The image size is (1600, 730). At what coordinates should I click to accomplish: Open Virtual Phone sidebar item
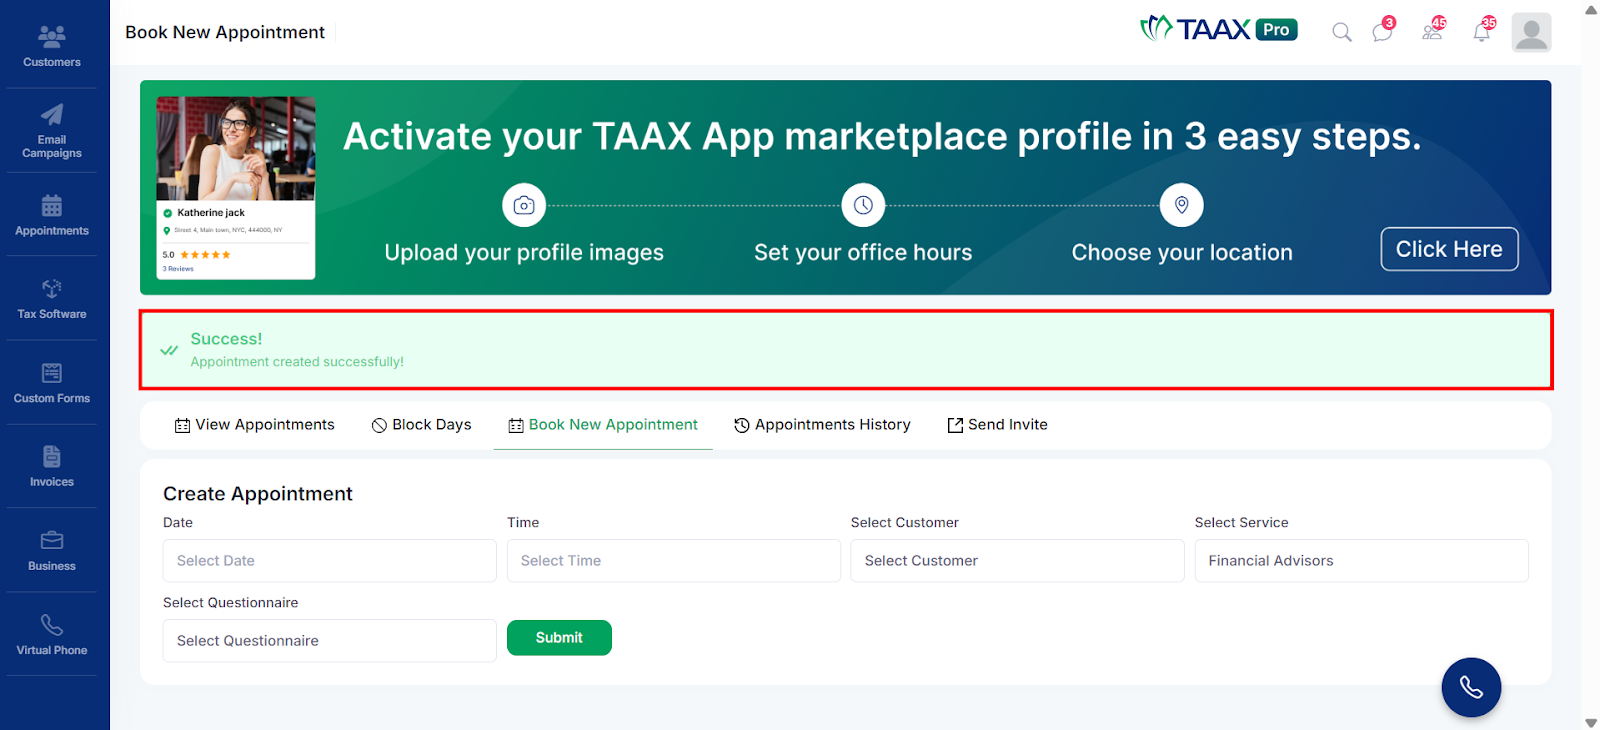coord(52,635)
